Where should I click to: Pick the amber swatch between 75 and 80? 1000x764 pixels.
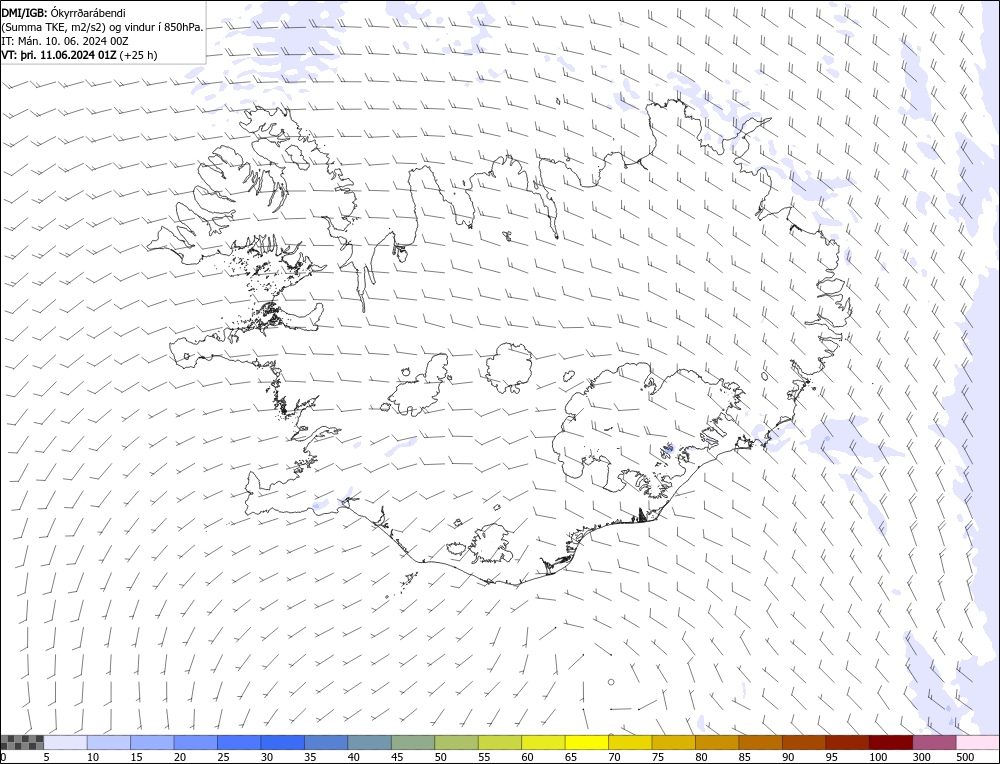(x=674, y=742)
